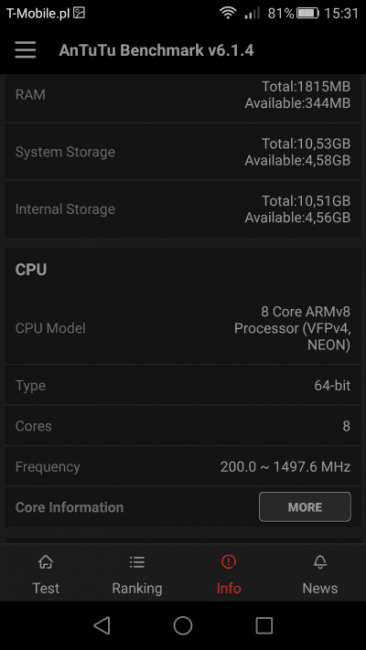Tap the AnTuTu Benchmark v6.1.4 title

[156, 50]
